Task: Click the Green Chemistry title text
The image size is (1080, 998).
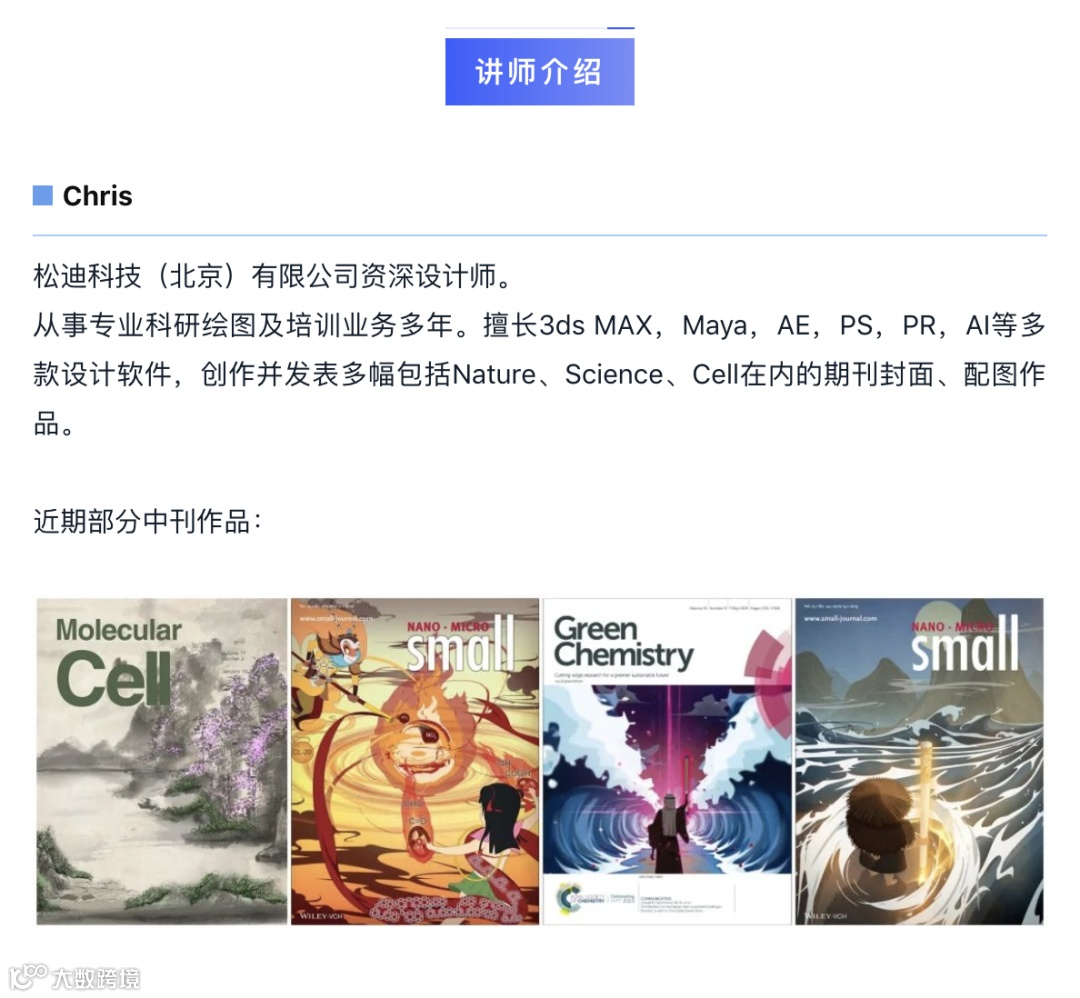Action: [623, 643]
